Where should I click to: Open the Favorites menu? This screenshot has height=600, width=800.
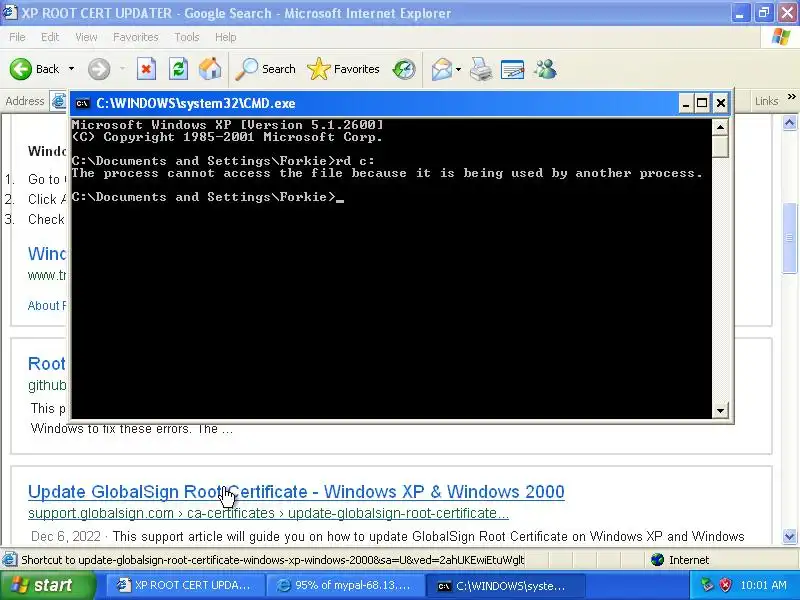coord(136,37)
